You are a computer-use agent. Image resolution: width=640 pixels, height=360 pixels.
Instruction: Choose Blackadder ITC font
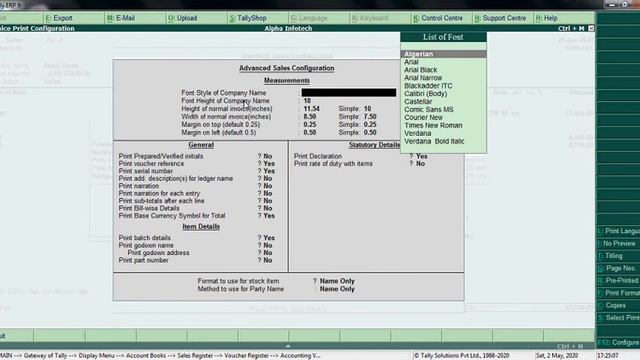[x=428, y=86]
